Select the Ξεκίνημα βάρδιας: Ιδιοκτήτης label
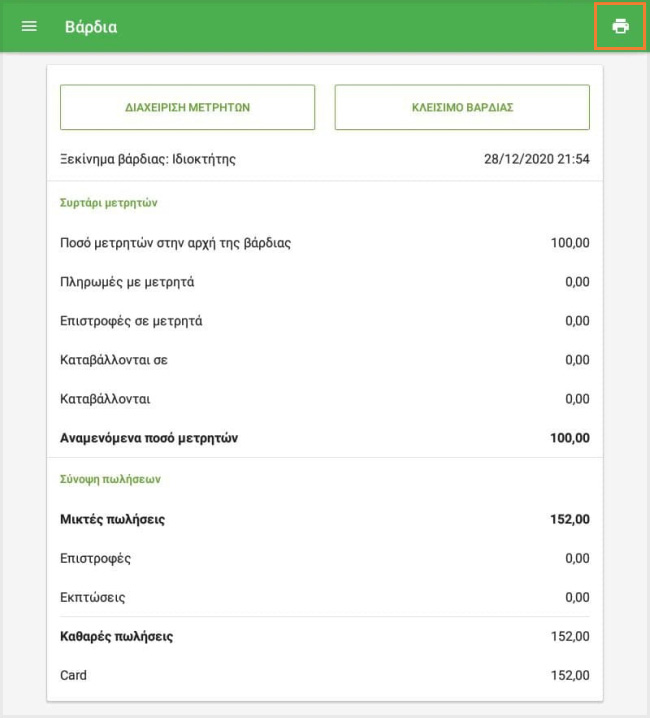 (x=148, y=159)
